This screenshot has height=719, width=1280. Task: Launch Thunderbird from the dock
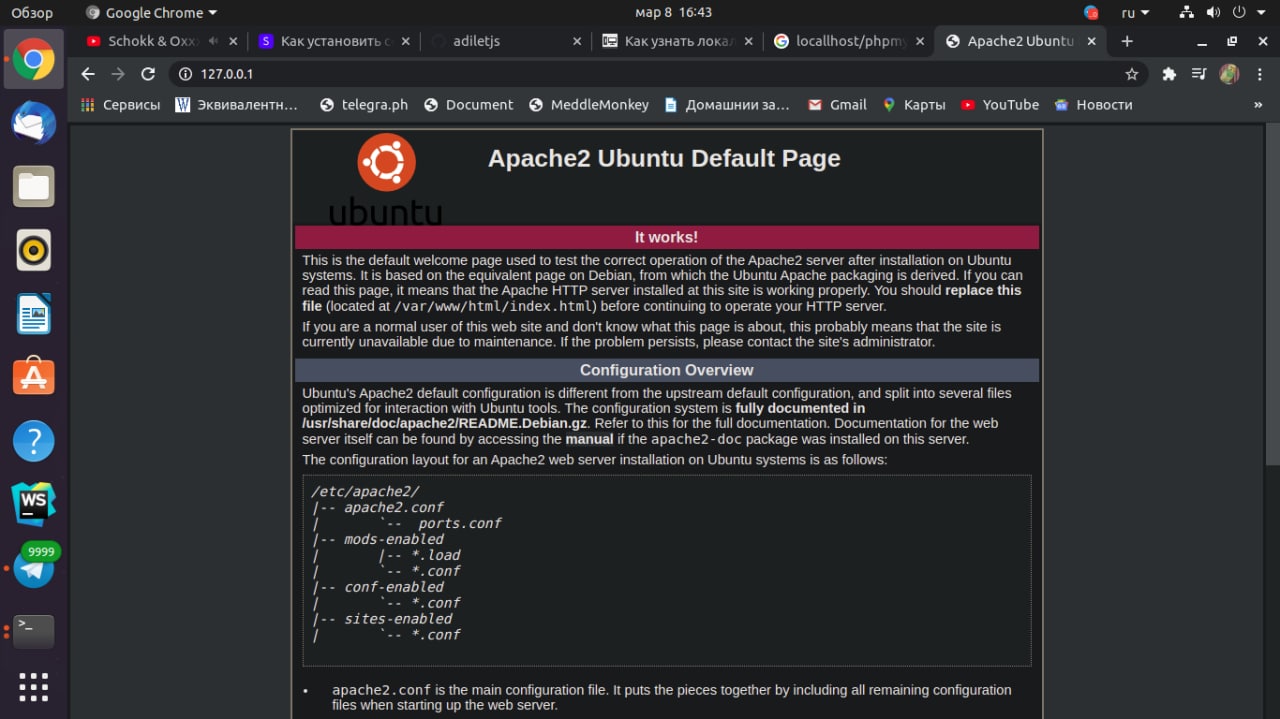pos(33,123)
